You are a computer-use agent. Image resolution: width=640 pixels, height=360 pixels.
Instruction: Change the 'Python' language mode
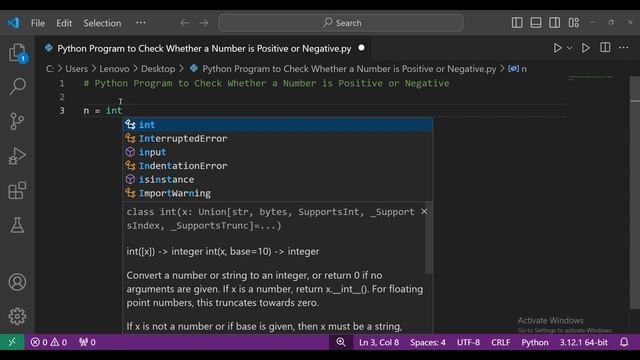point(535,342)
